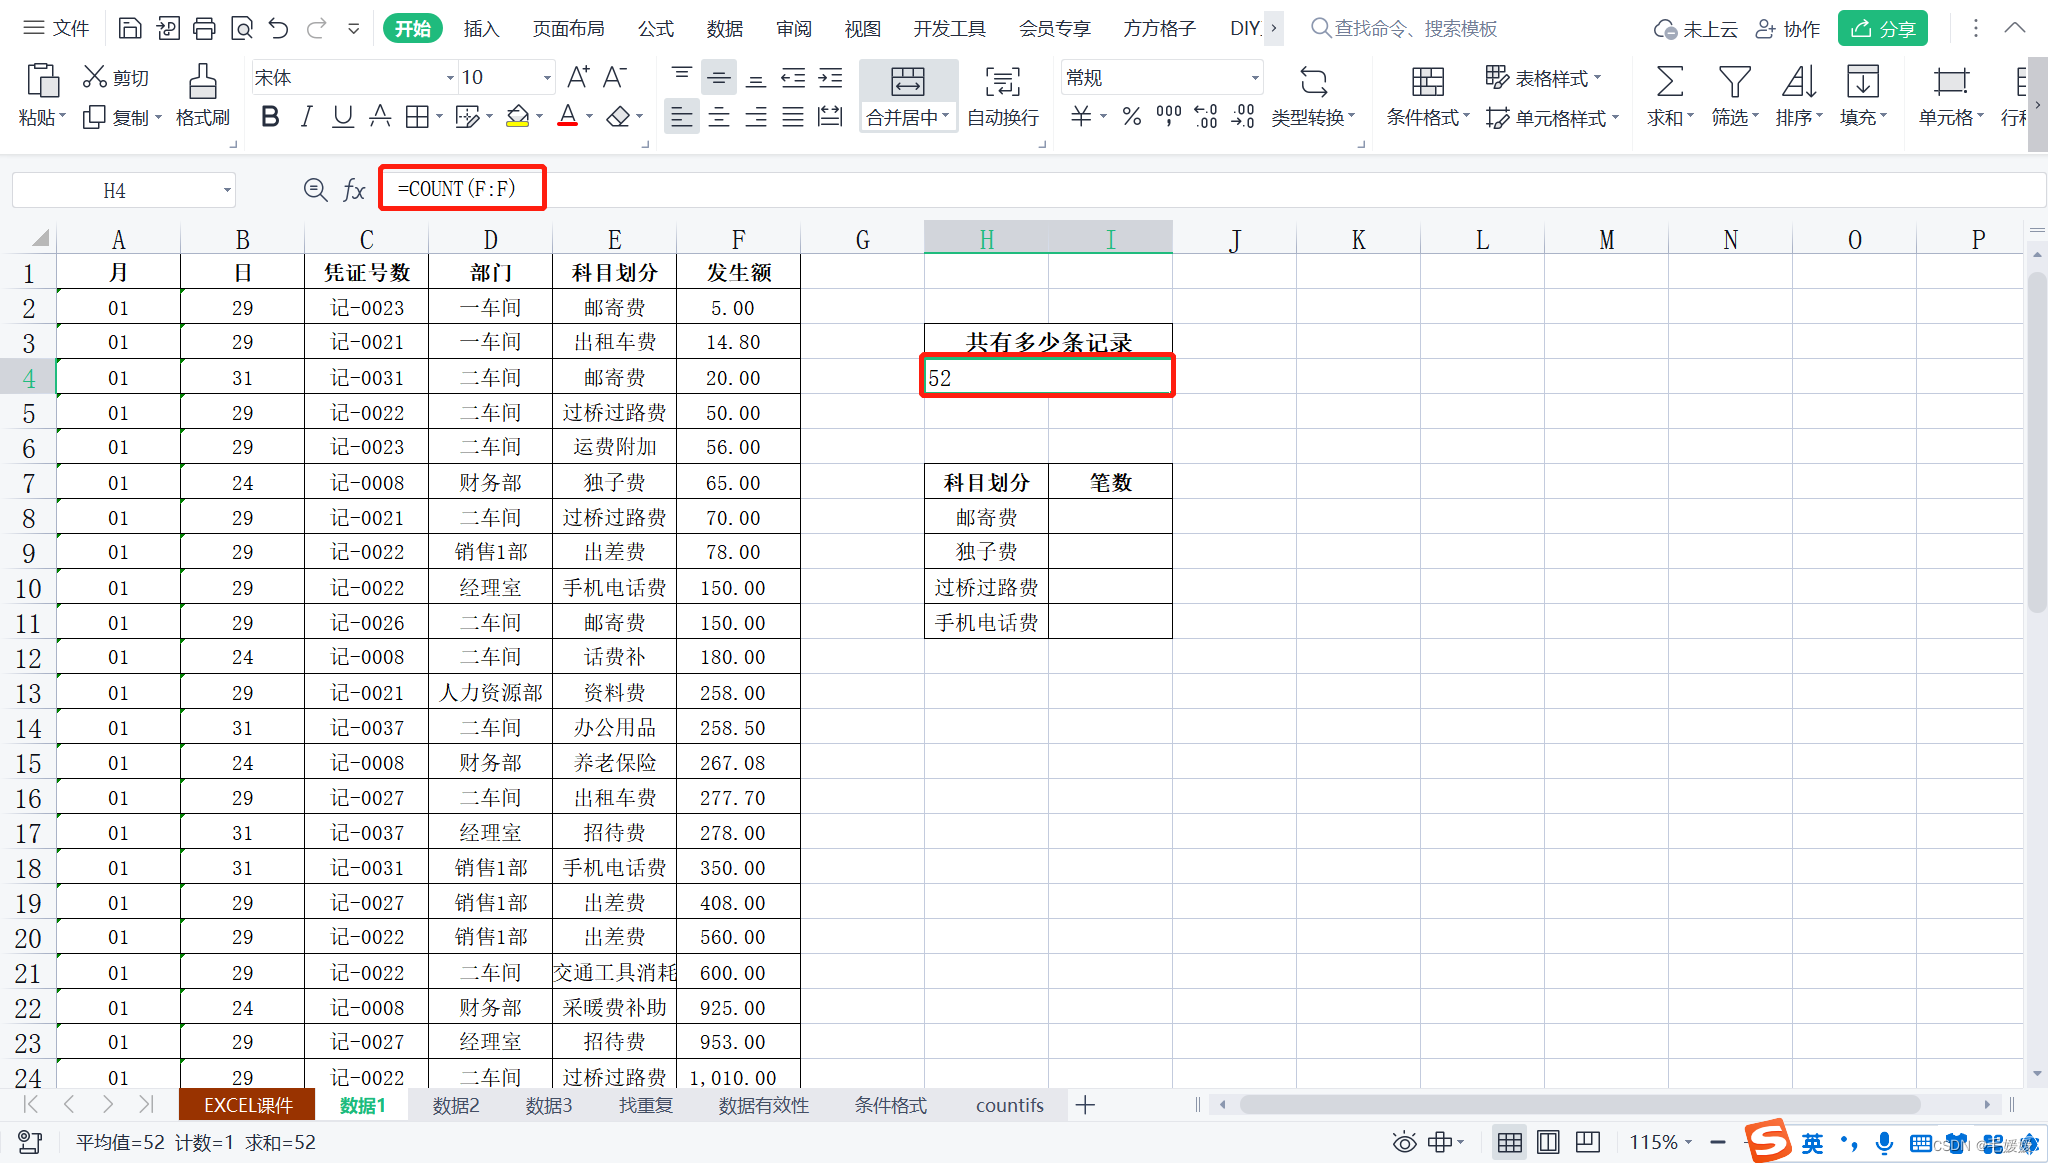Click the decrease indent icon

pos(794,77)
